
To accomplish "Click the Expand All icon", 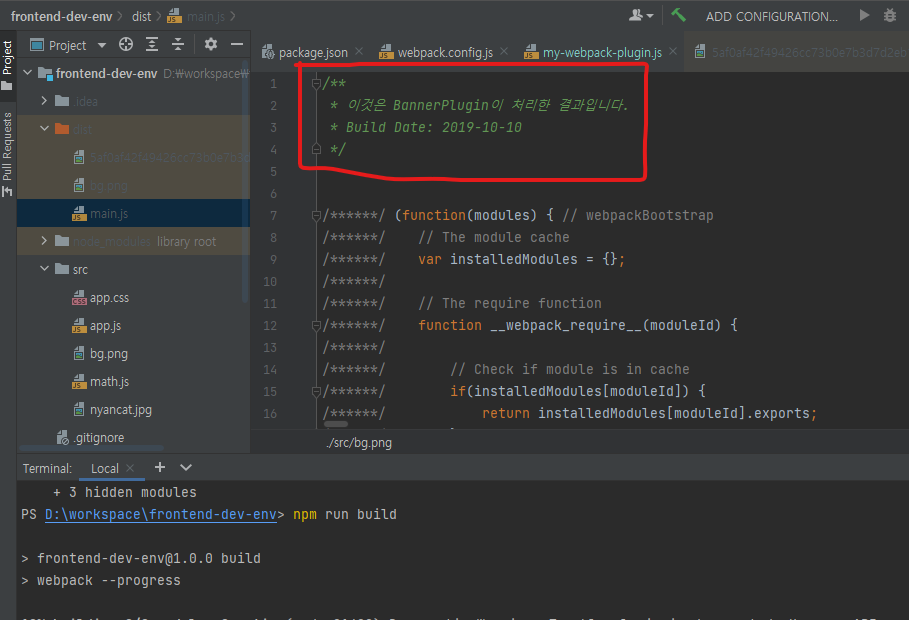I will tap(152, 44).
